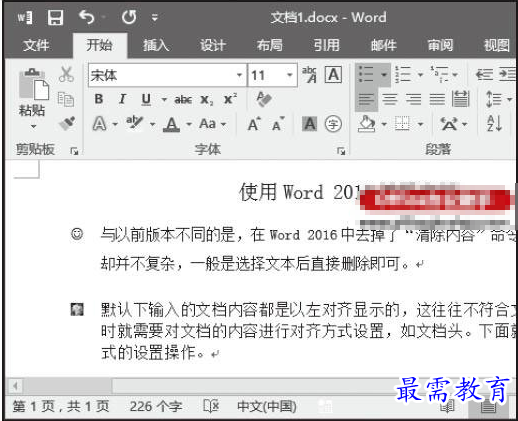Viewport: 518px width, 421px height.
Task: Undo the last action
Action: (87, 17)
